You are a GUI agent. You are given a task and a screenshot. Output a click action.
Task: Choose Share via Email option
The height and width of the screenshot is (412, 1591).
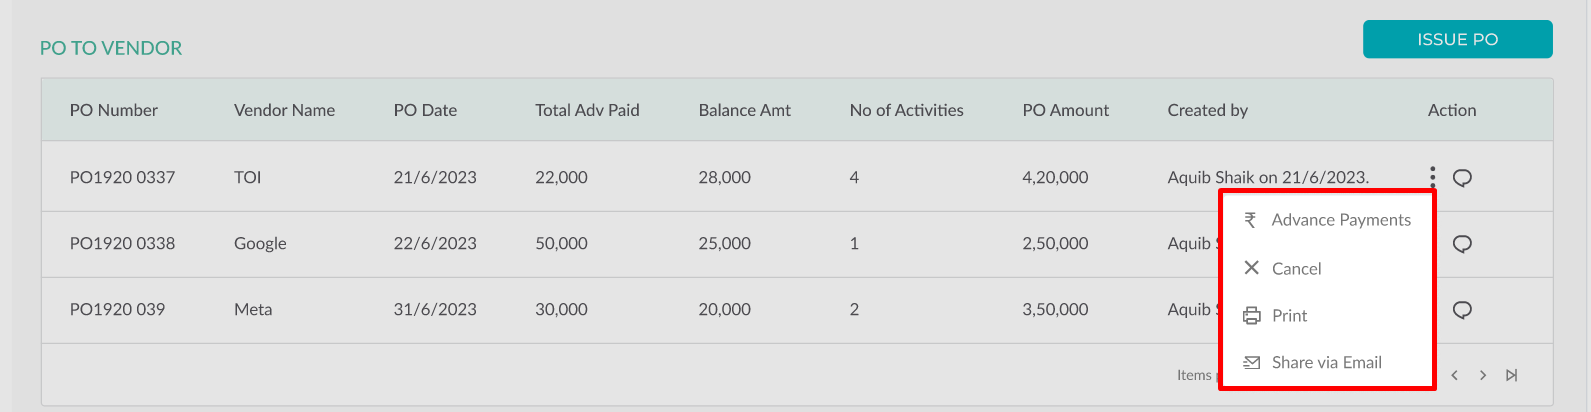[x=1326, y=363]
